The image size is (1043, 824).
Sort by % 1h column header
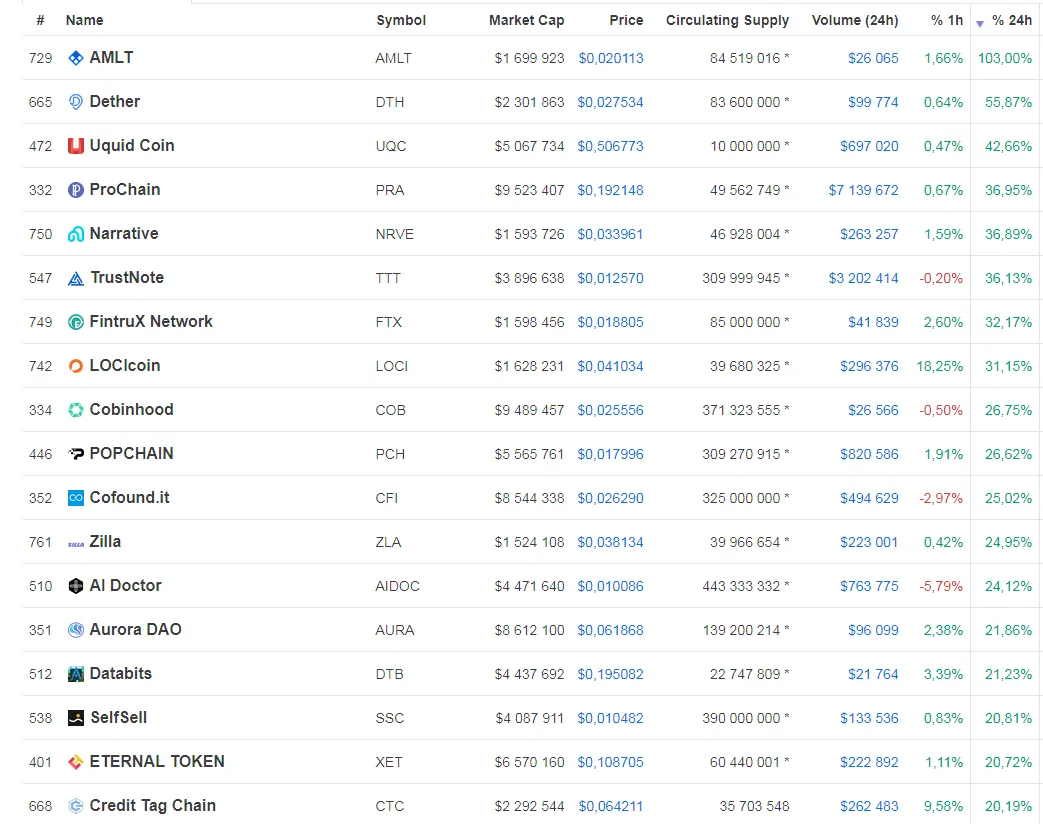[x=947, y=21]
